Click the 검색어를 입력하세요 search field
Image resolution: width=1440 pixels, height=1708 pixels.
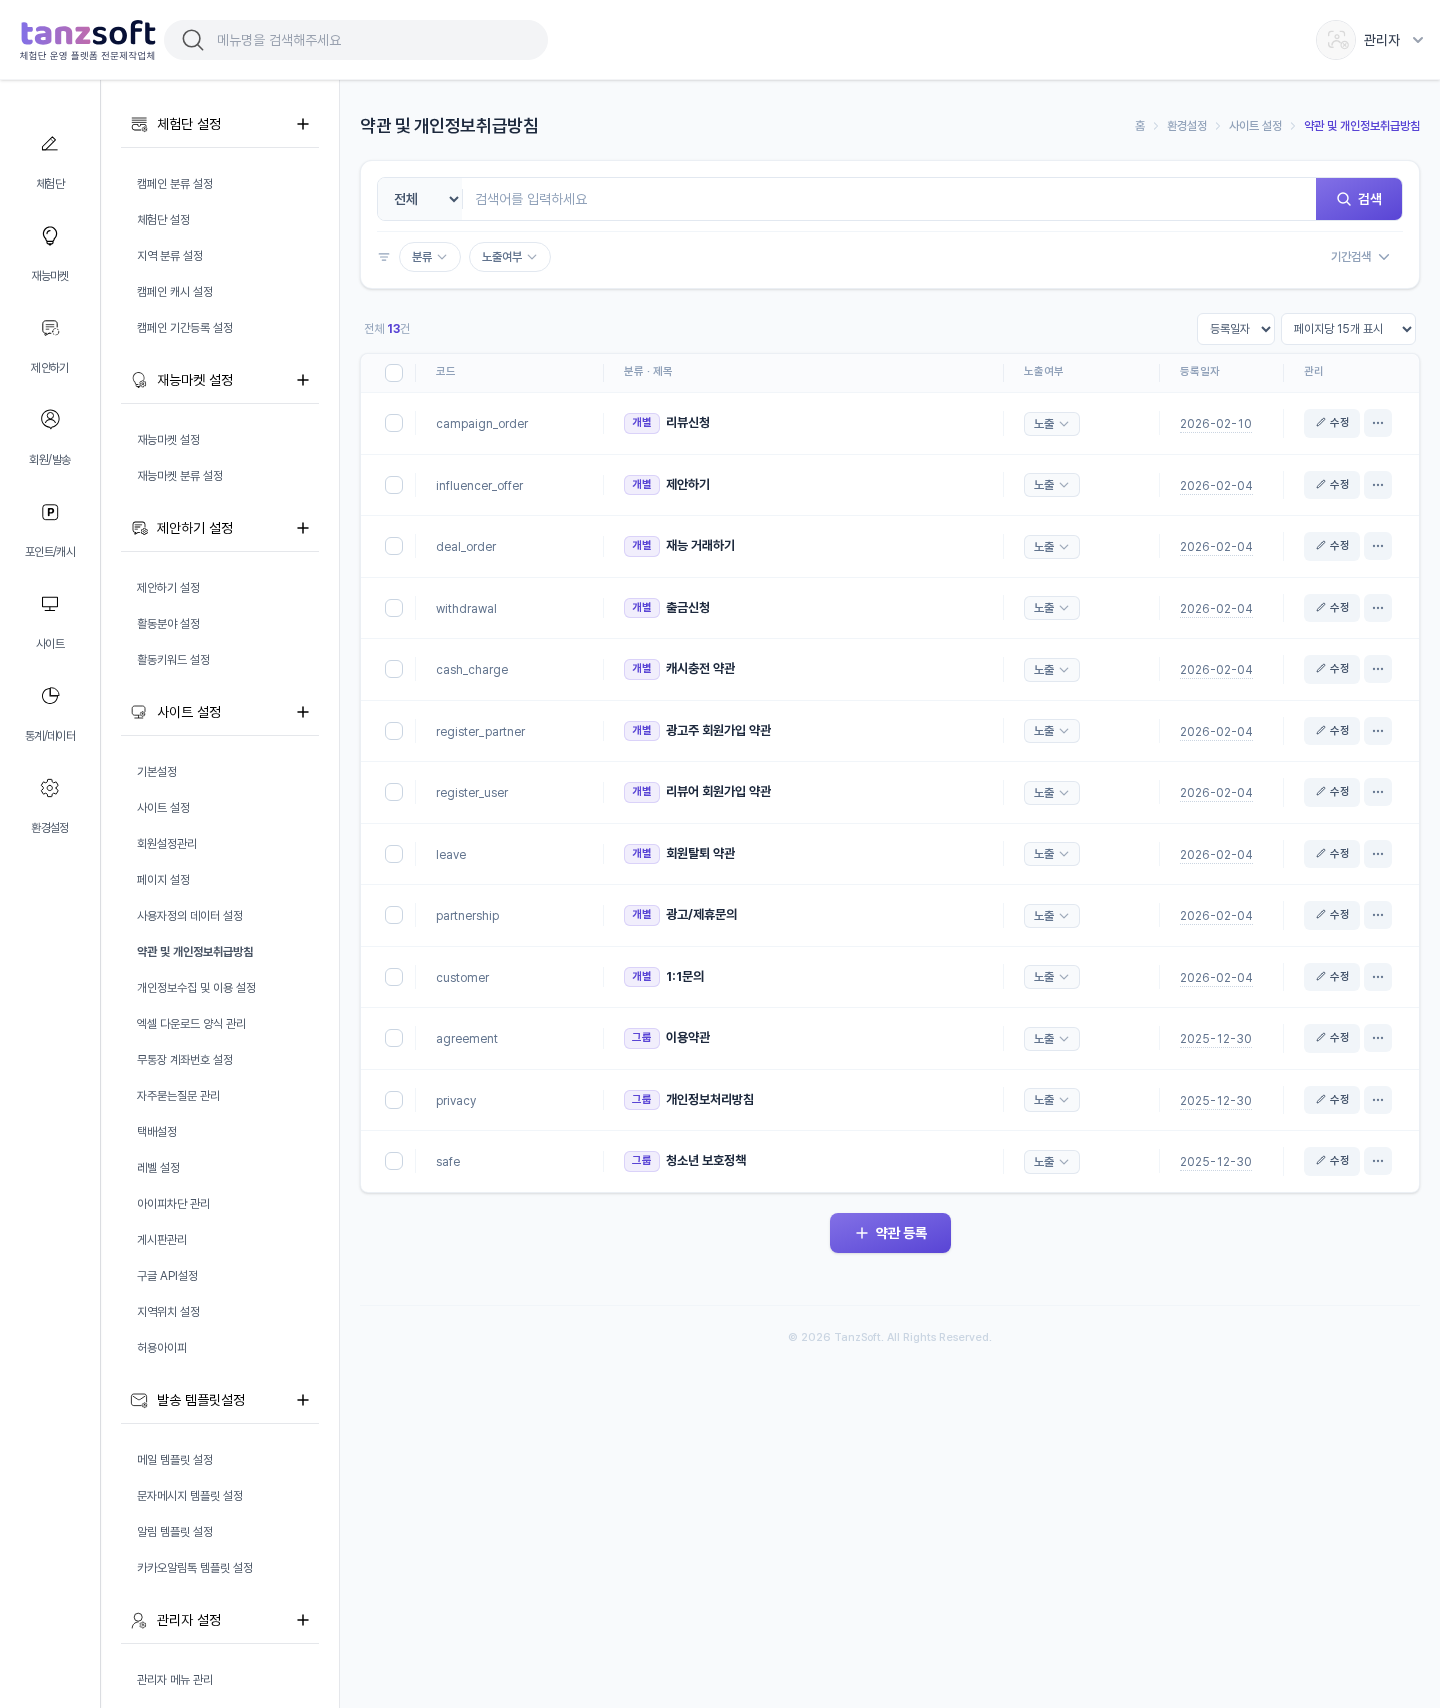[x=890, y=199]
